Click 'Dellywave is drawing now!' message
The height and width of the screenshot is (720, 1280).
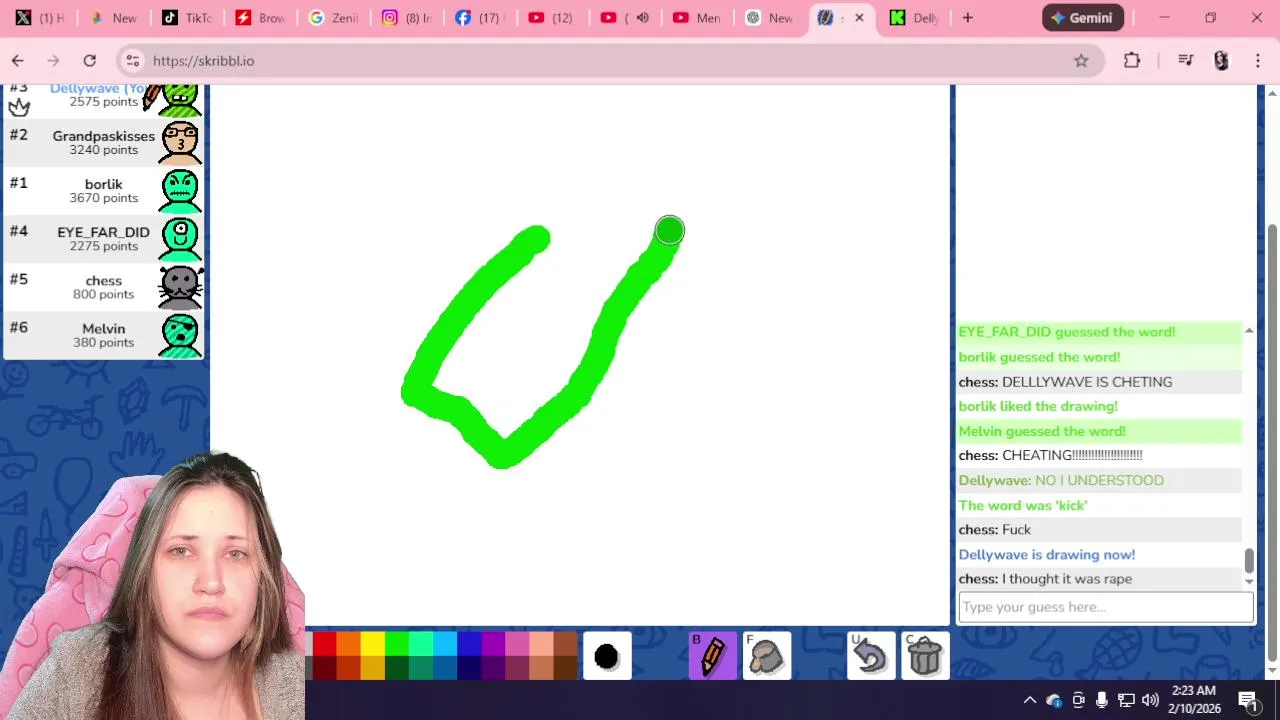[1047, 554]
